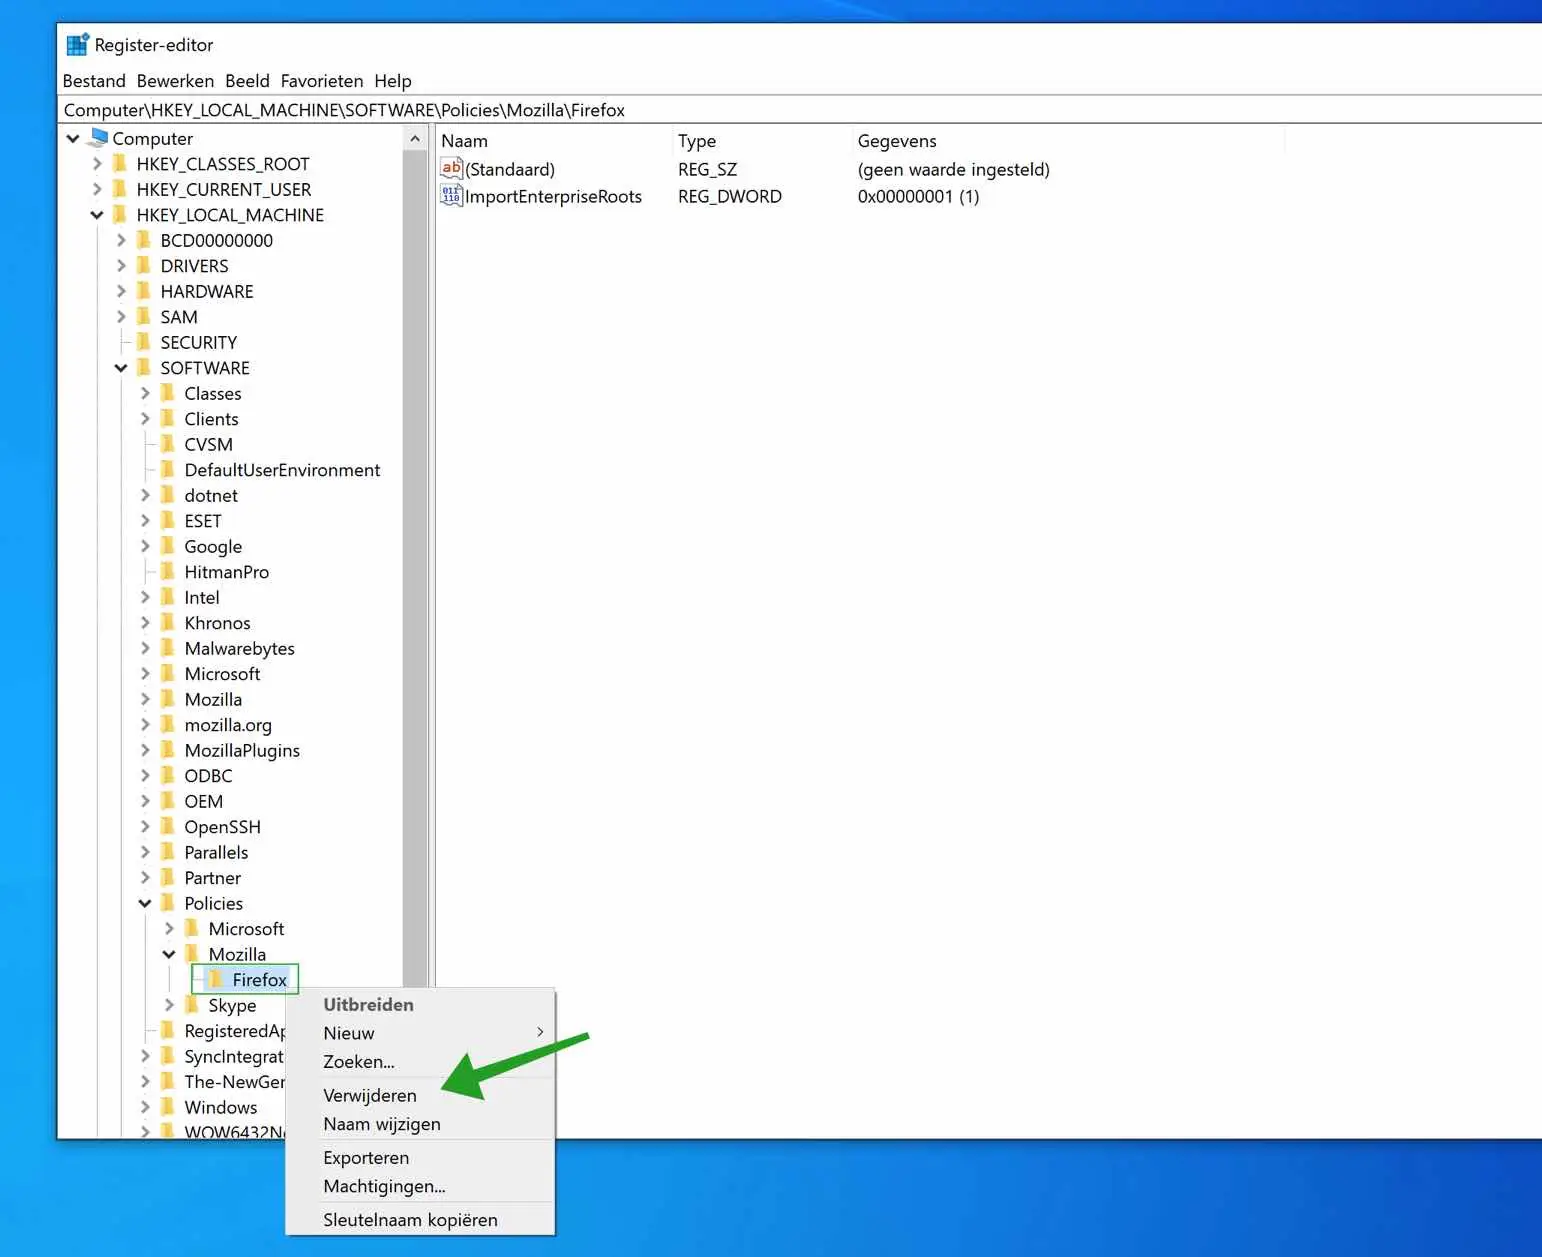The height and width of the screenshot is (1257, 1542).
Task: Choose Zoeken... in the context menu
Action: point(420,1062)
